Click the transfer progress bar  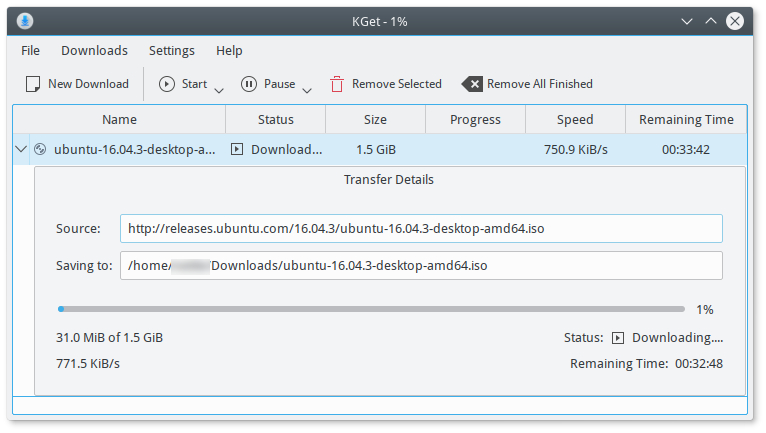tap(371, 309)
